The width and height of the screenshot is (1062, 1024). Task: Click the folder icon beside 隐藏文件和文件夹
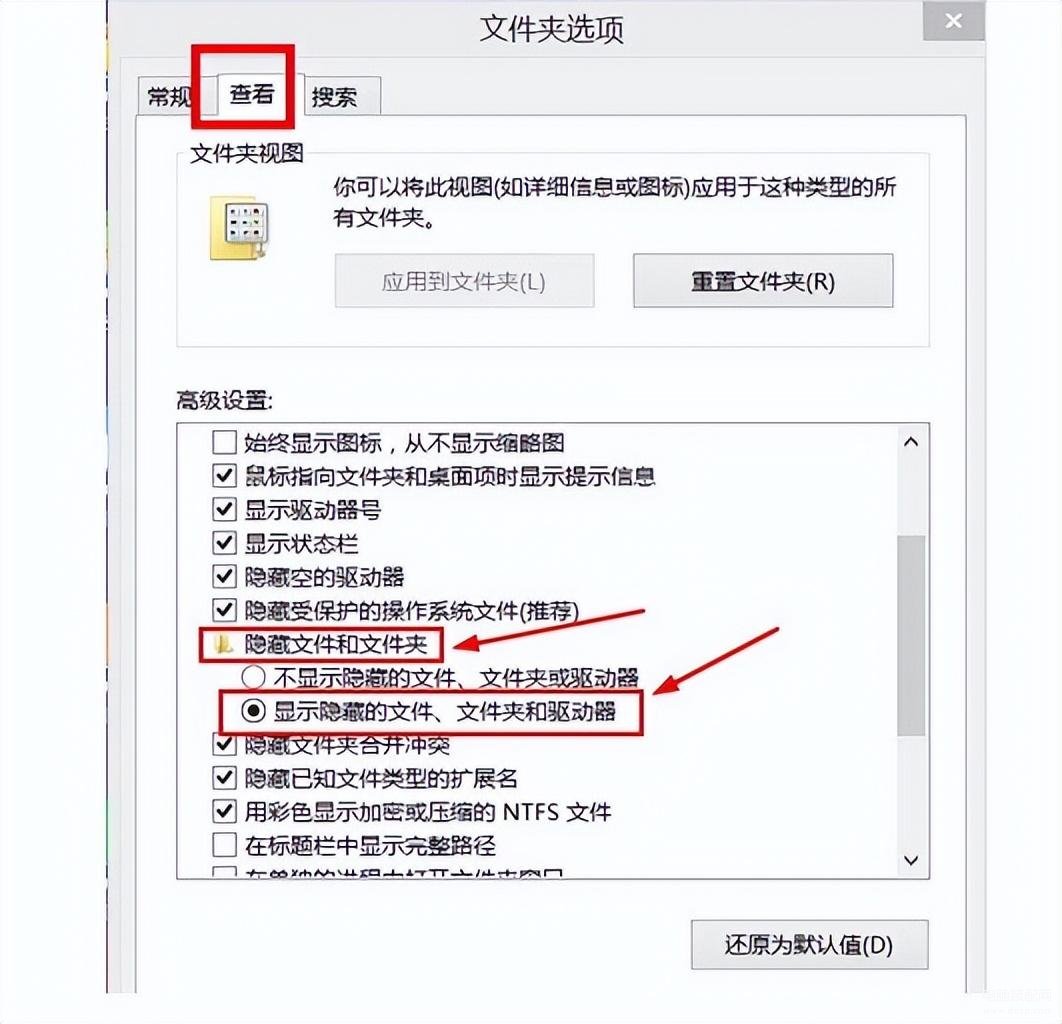(223, 644)
